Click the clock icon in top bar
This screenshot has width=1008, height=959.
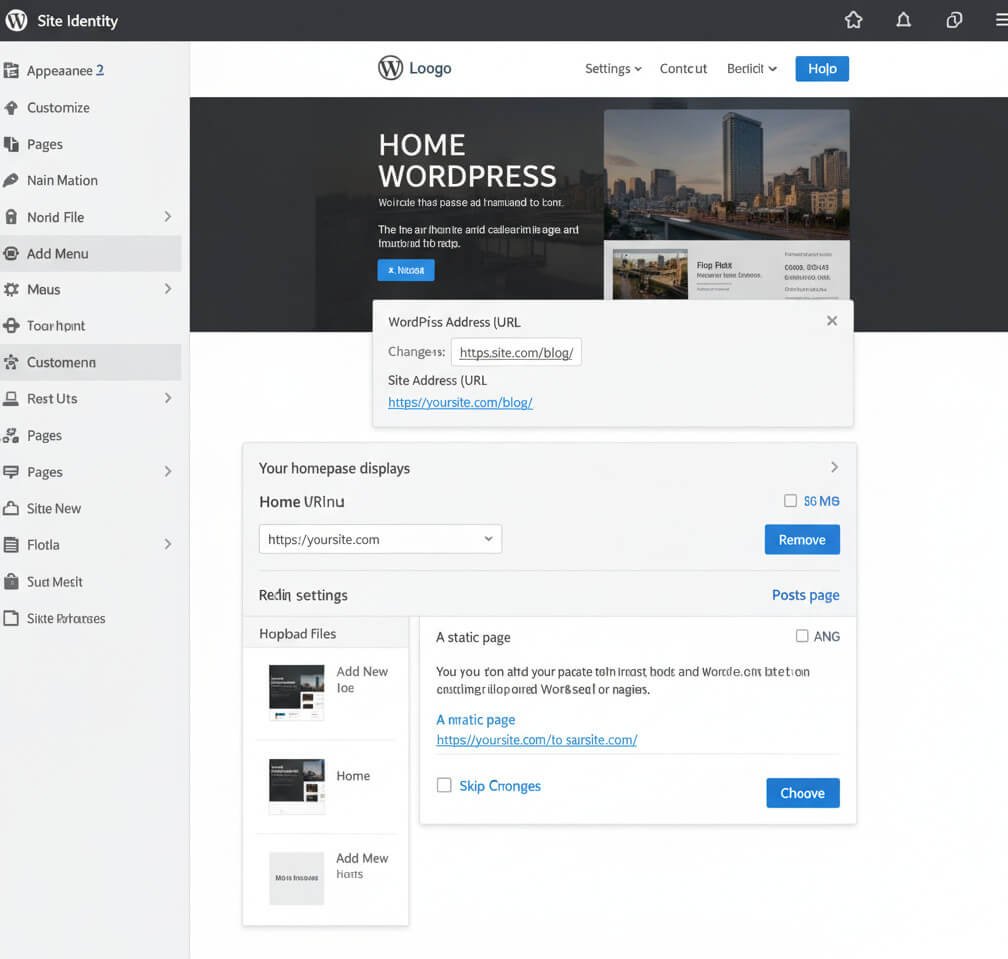point(953,19)
